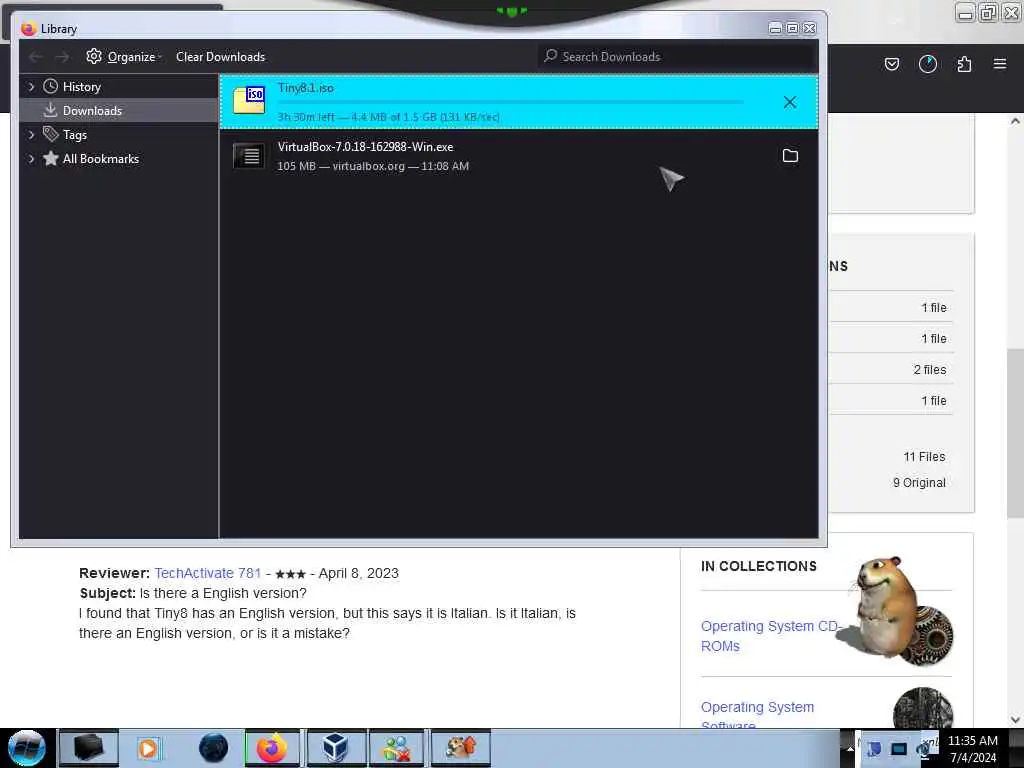The height and width of the screenshot is (768, 1024).
Task: Open the two-people taskbar icon
Action: tap(396, 748)
